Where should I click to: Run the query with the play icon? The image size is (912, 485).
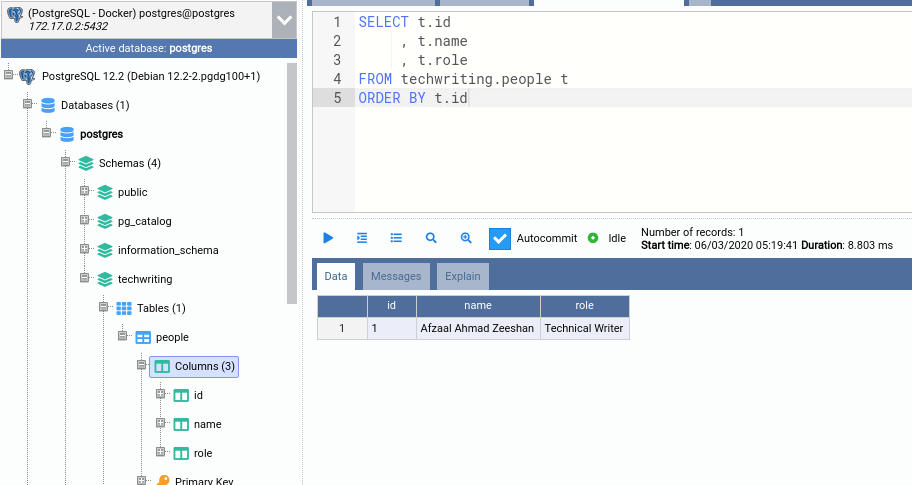click(x=328, y=238)
